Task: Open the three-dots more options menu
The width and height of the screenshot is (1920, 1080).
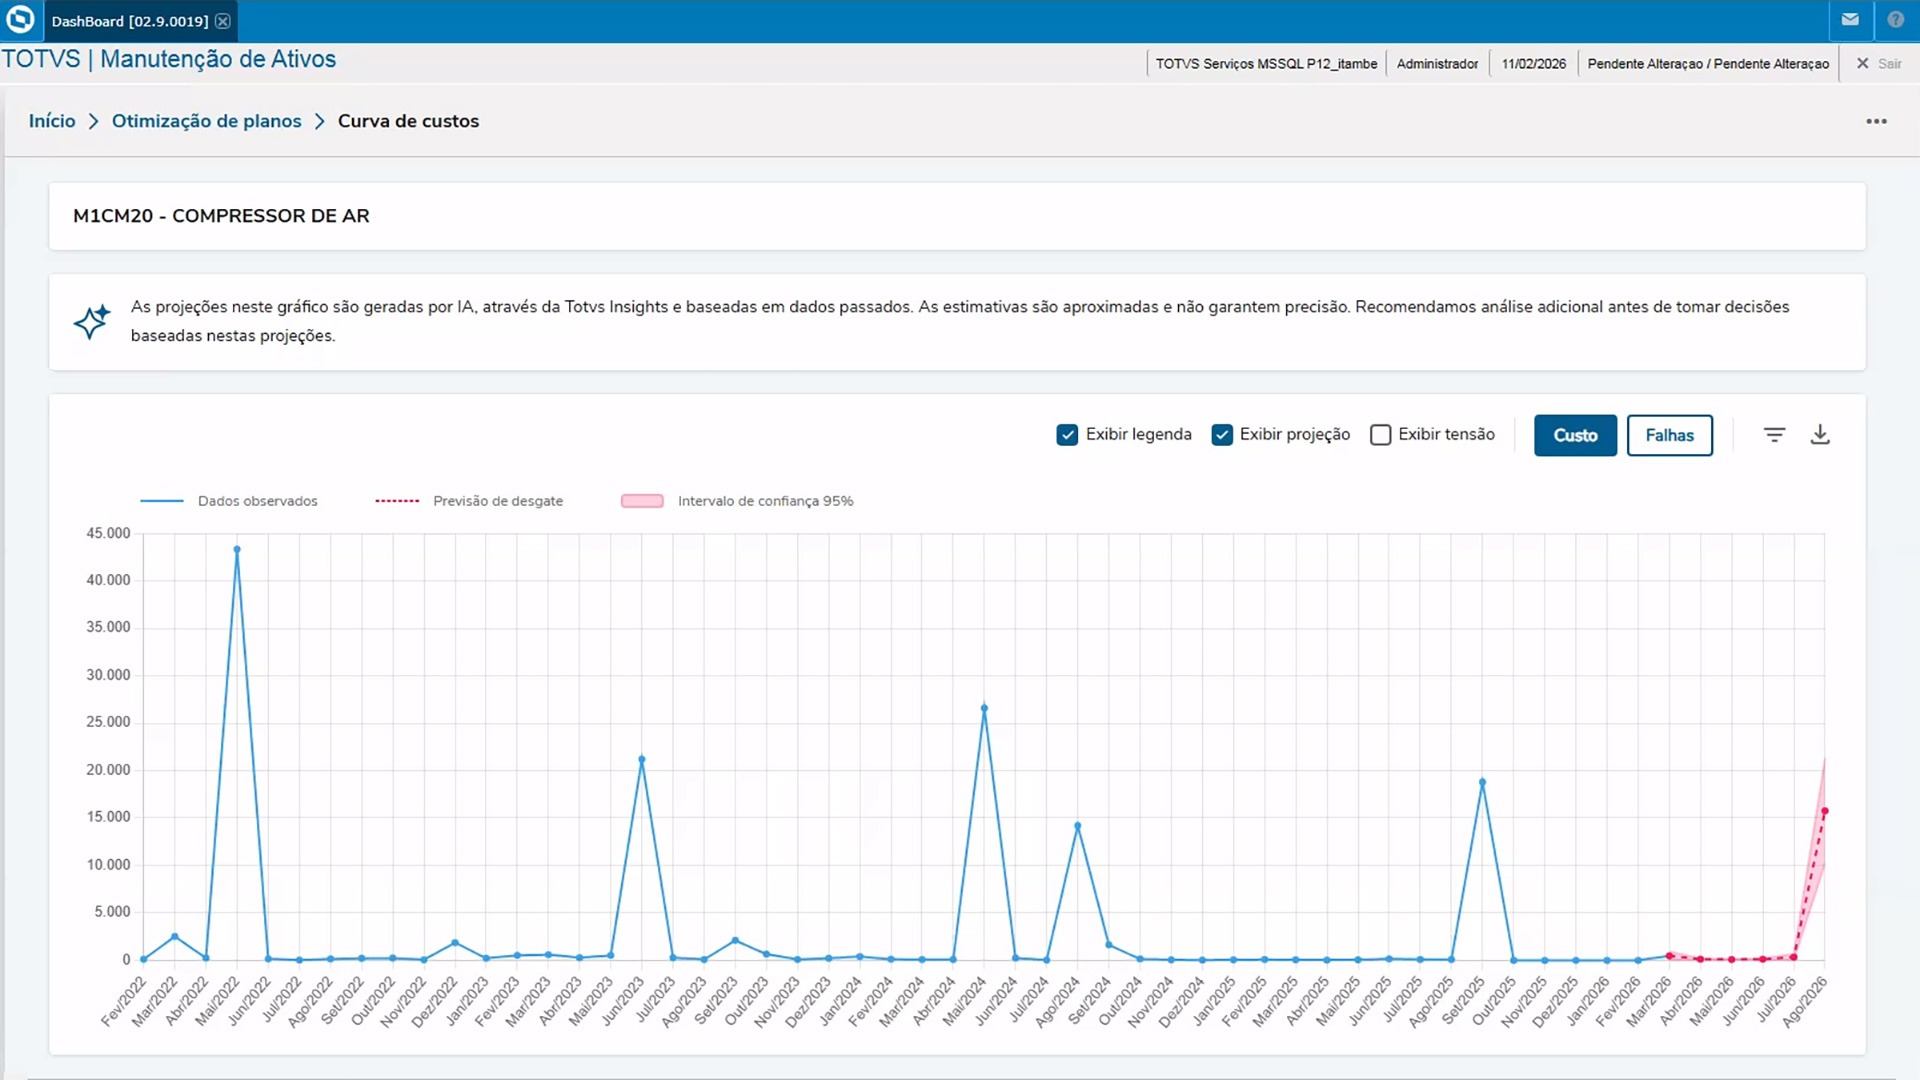Action: click(1876, 121)
